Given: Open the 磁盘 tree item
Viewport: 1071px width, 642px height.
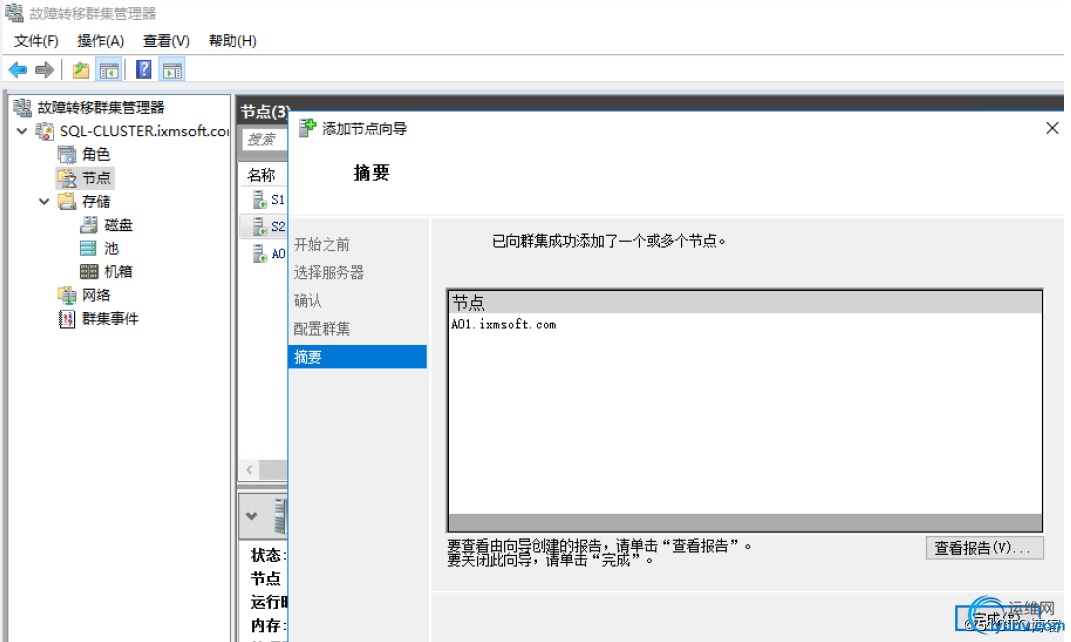Looking at the screenshot, I should coord(118,225).
